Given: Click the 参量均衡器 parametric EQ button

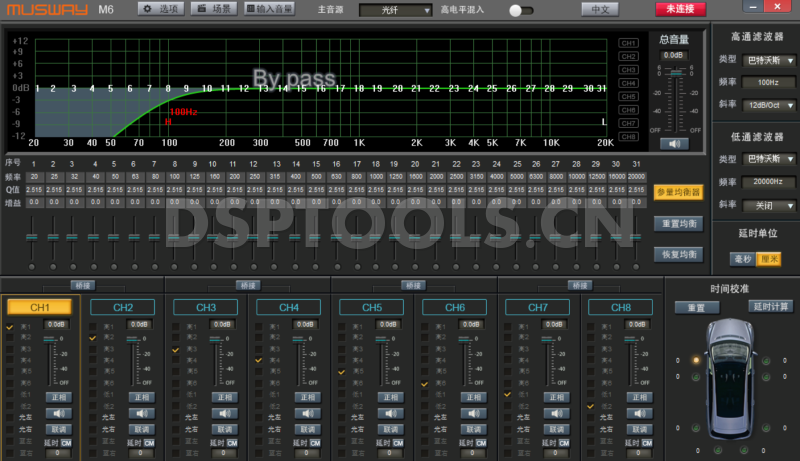Looking at the screenshot, I should click(679, 192).
